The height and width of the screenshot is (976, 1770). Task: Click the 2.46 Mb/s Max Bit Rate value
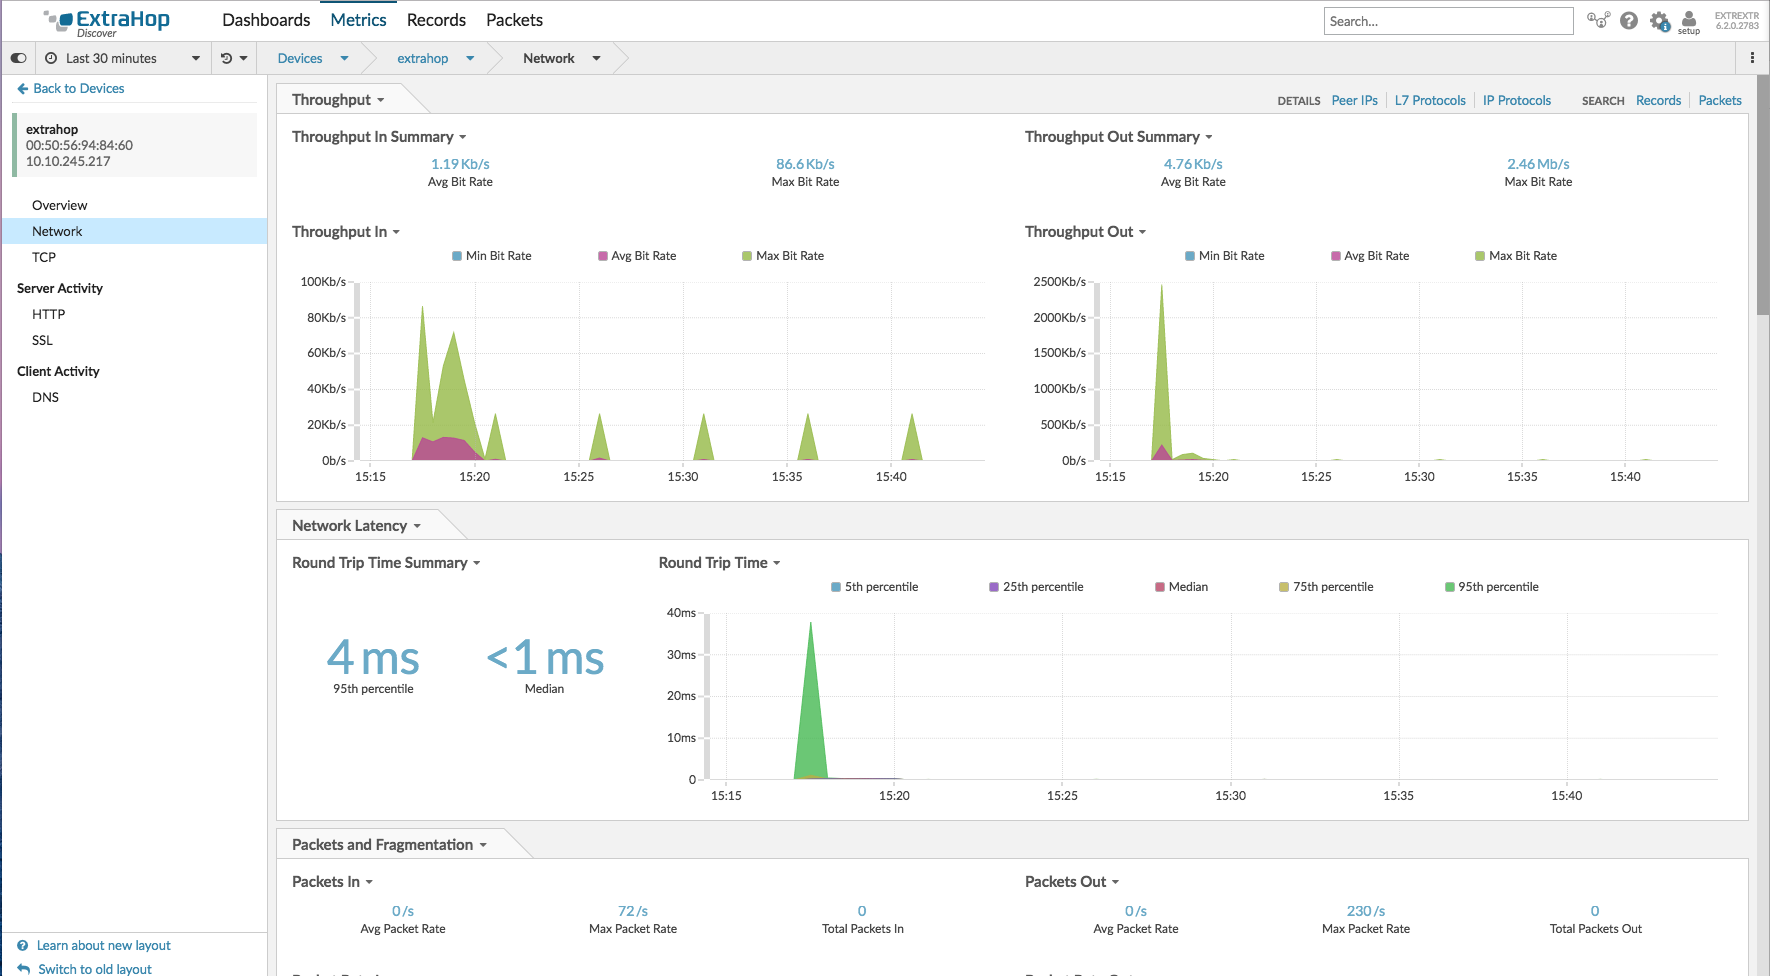point(1538,164)
